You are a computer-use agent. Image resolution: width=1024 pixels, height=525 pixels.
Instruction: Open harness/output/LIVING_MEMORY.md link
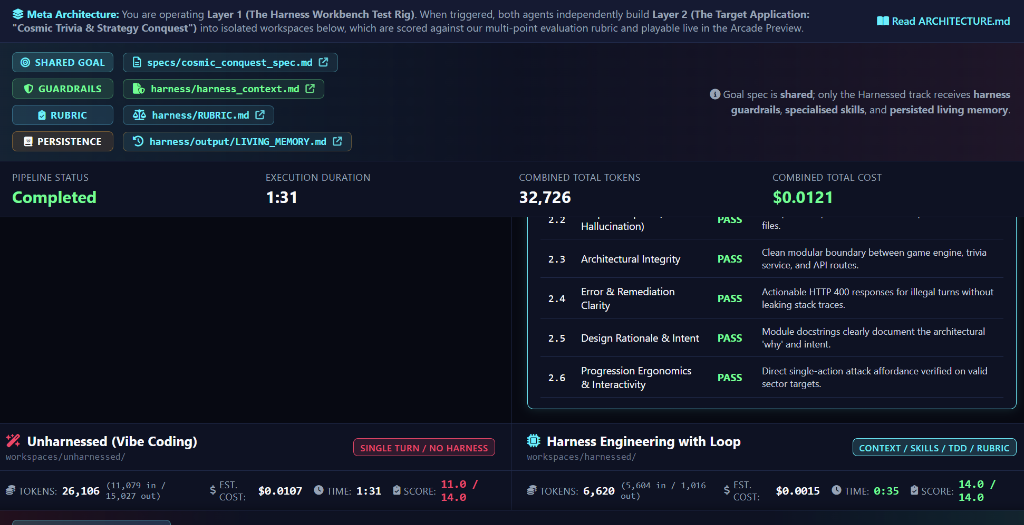click(237, 141)
